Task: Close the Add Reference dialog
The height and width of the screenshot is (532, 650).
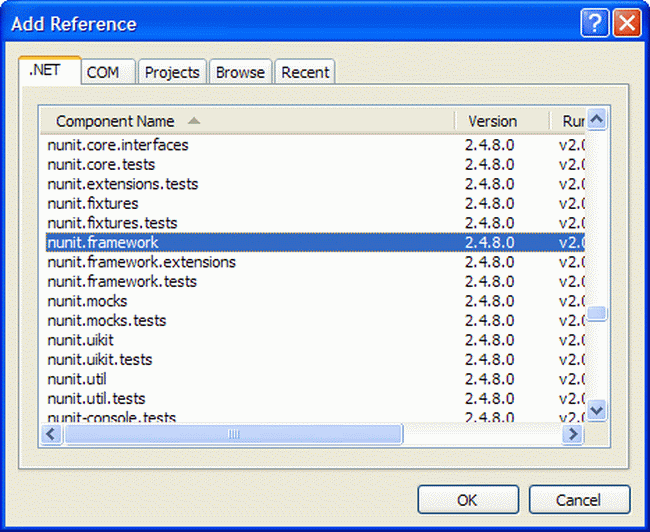Action: tap(627, 23)
